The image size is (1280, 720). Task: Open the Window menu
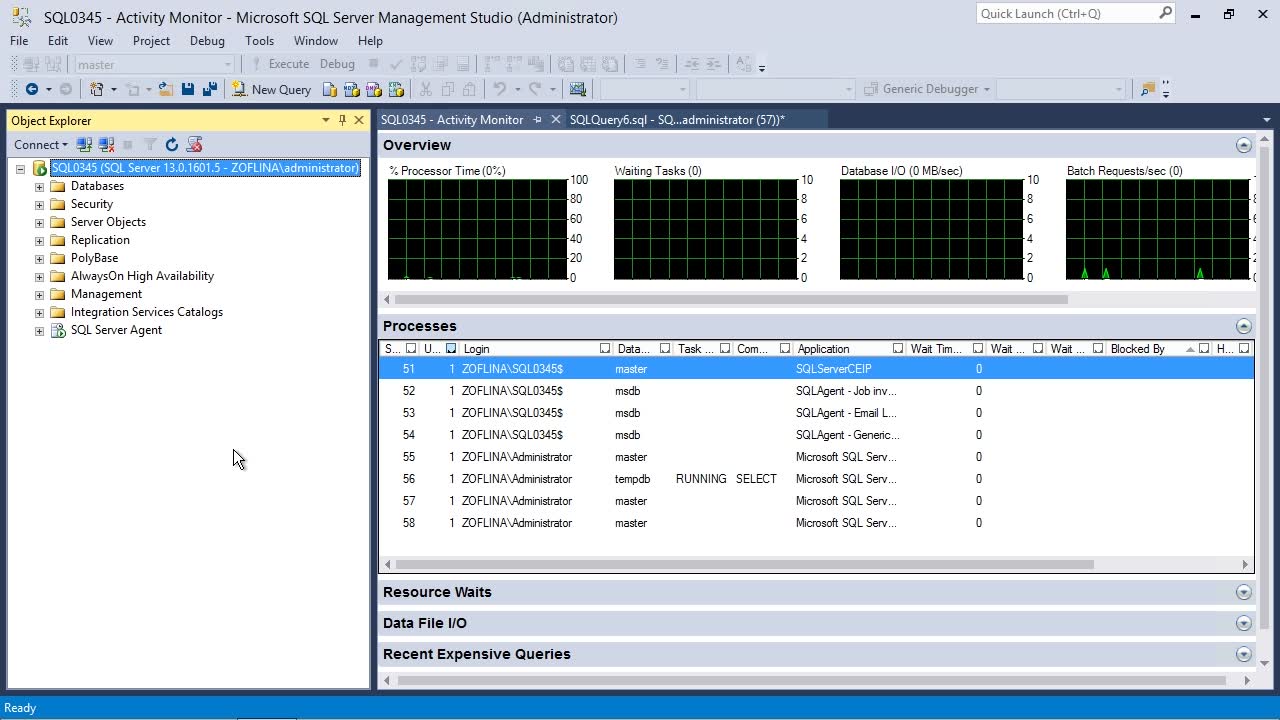(x=316, y=41)
